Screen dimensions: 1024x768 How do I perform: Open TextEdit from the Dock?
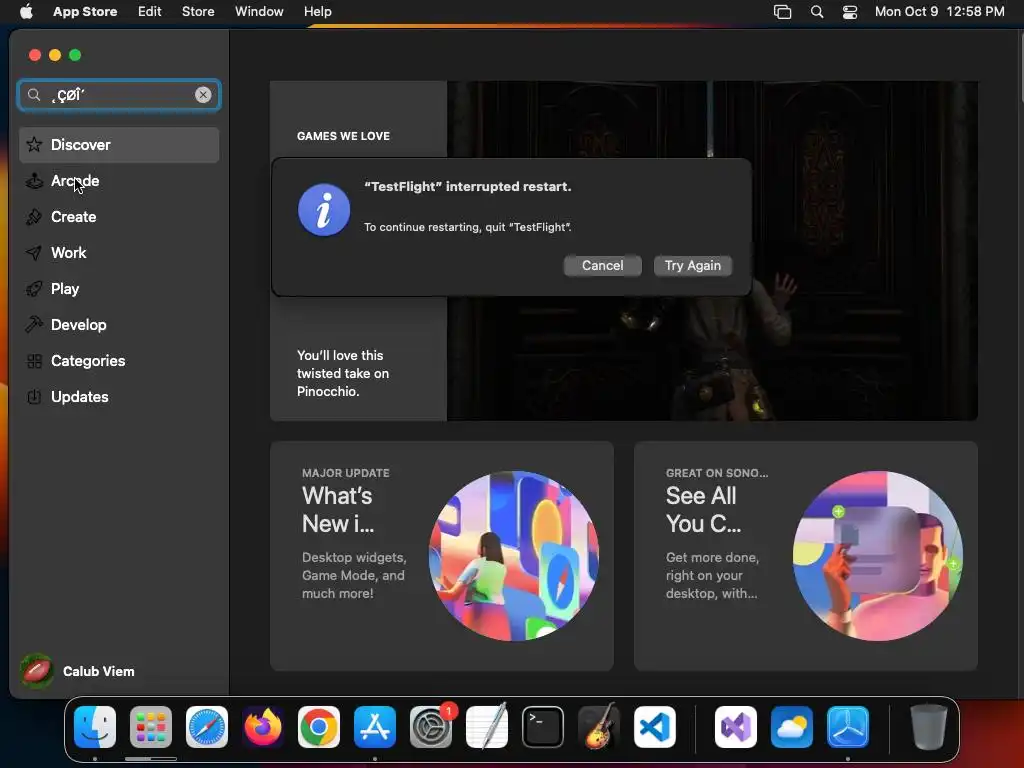[x=487, y=727]
